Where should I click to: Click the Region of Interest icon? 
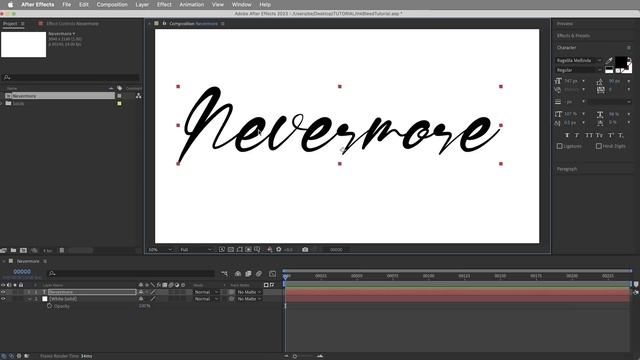(x=248, y=249)
